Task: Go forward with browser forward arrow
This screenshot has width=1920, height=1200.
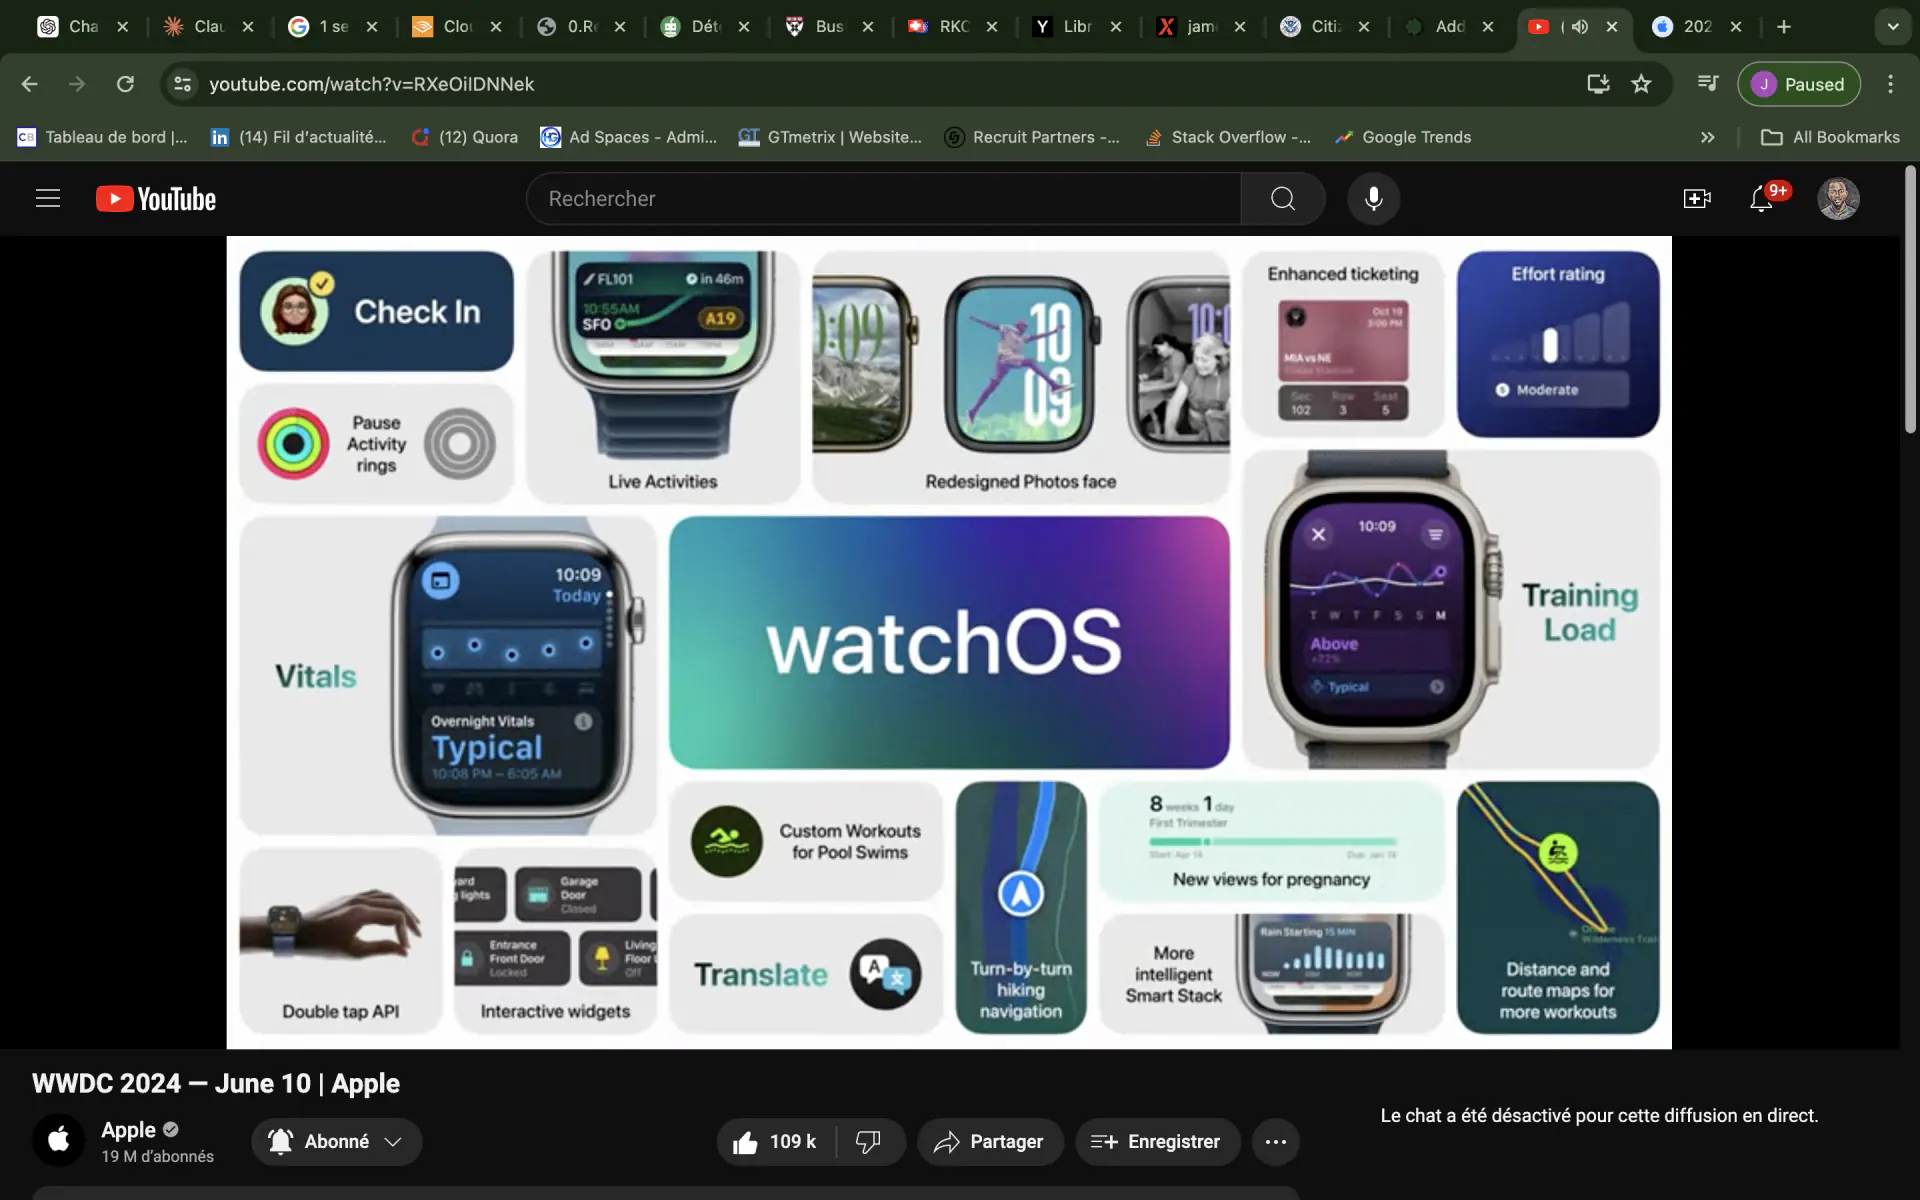Action: [x=77, y=84]
